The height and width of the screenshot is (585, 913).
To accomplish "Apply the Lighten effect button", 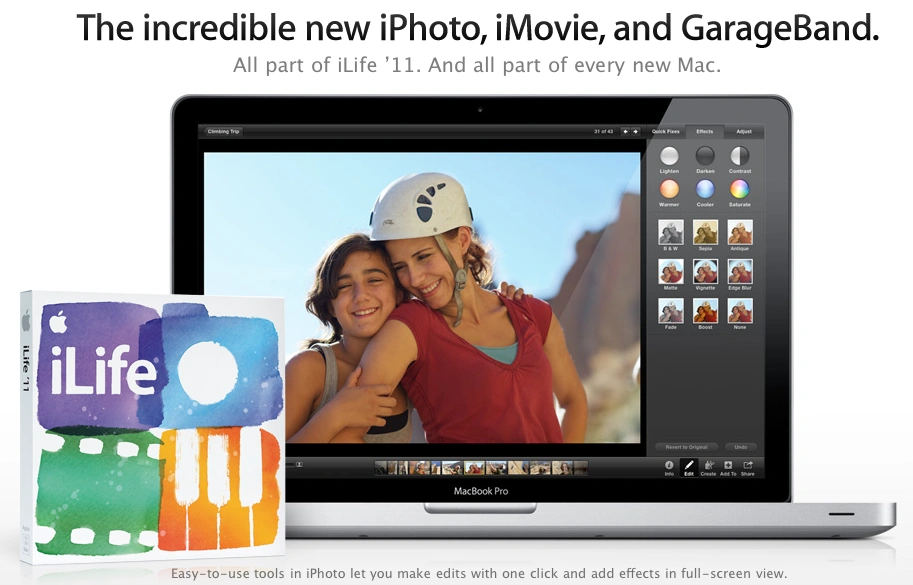I will pos(669,156).
